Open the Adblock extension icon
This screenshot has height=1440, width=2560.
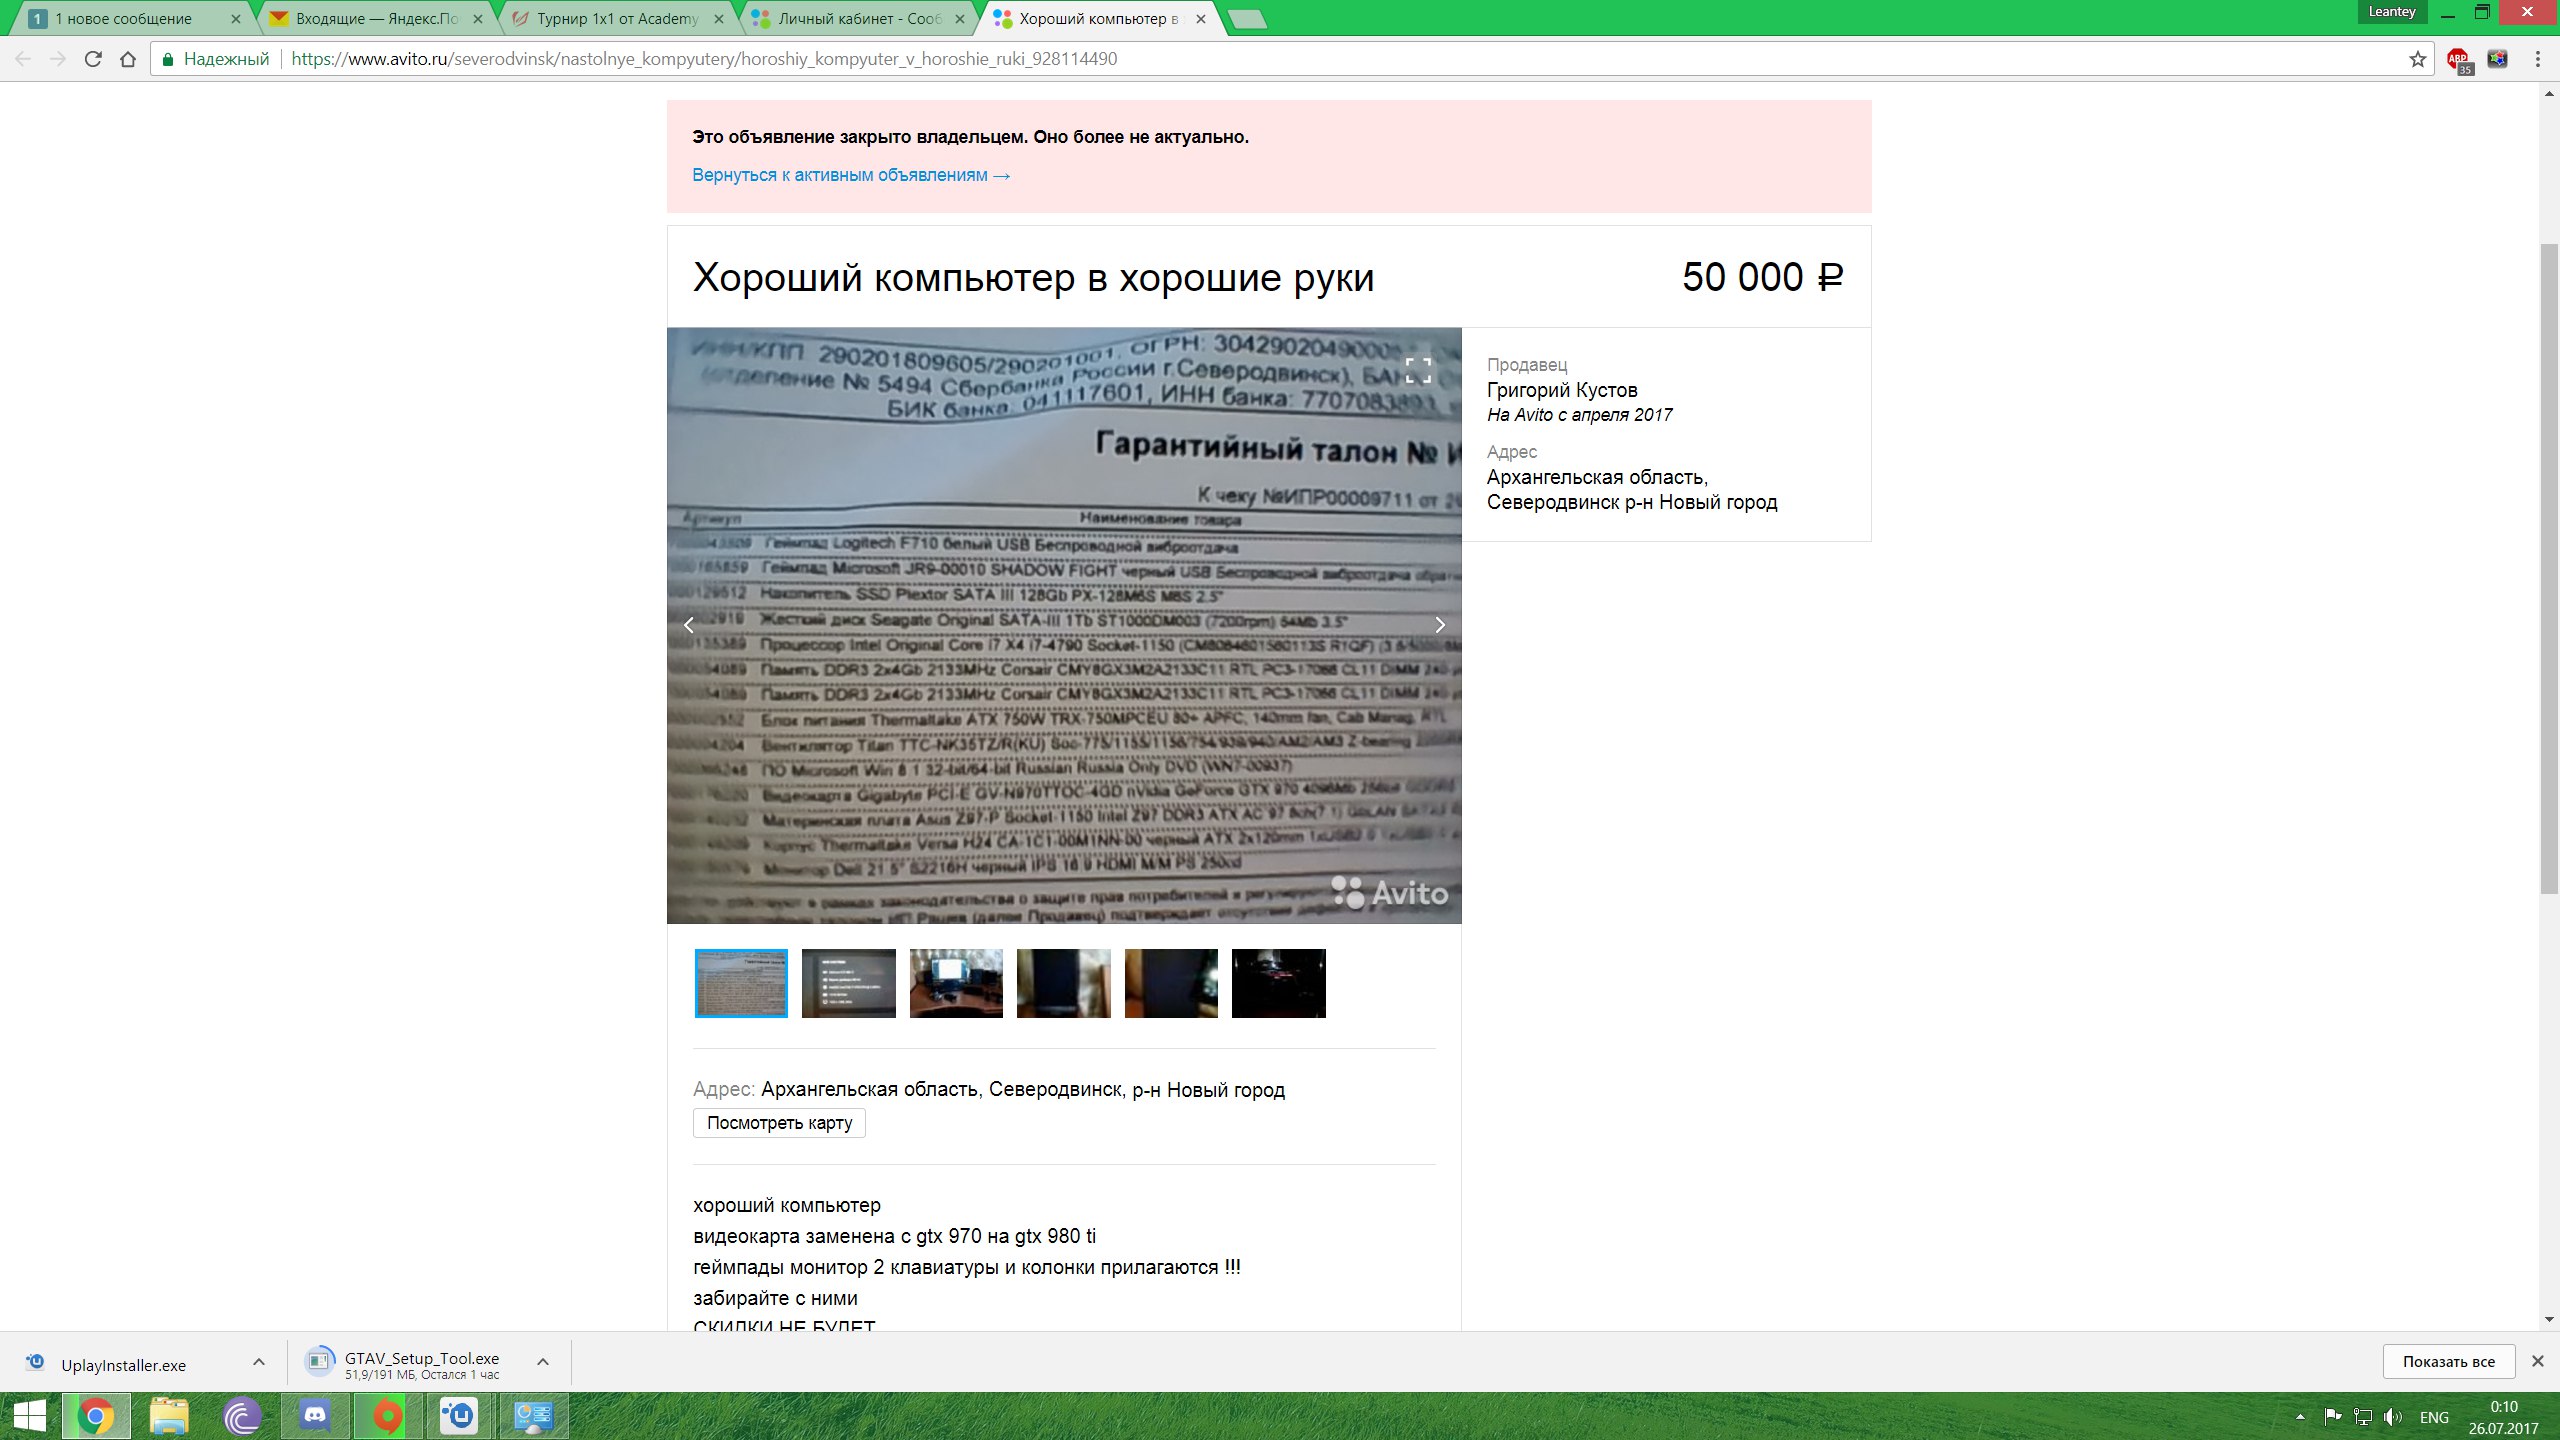(x=2459, y=60)
